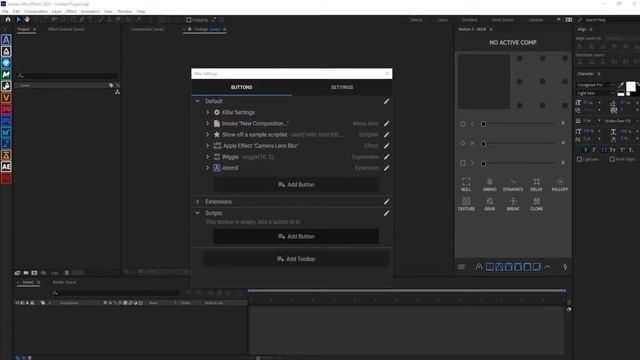This screenshot has width=640, height=360.
Task: Adjust the first Motion slider handle
Action: tap(483, 124)
